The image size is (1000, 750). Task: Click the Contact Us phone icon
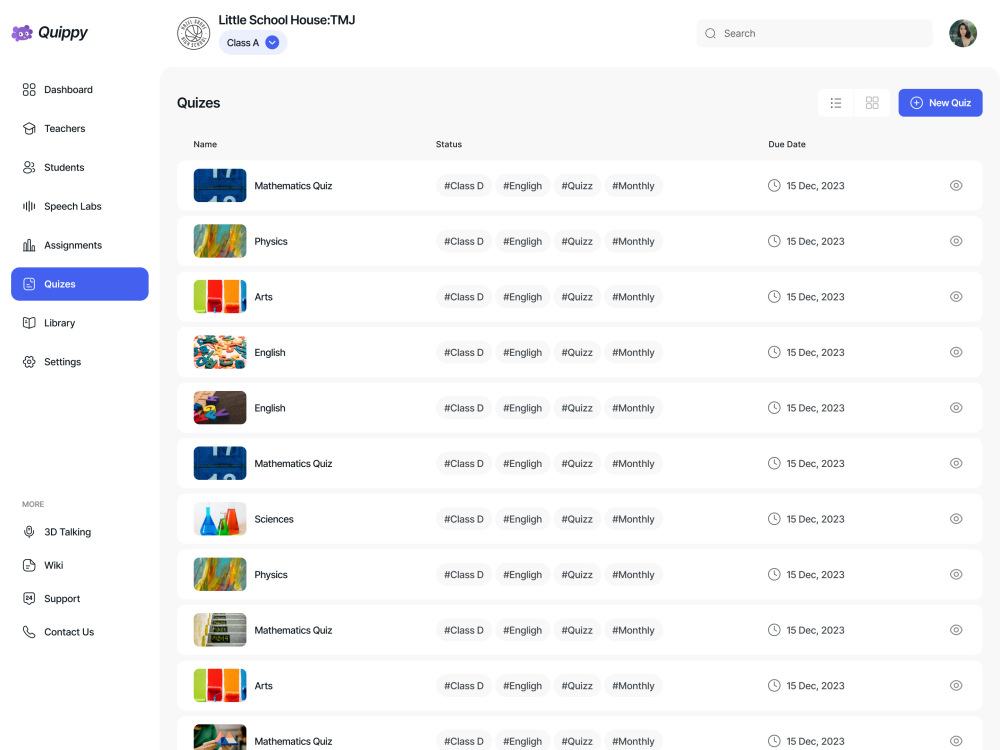29,632
